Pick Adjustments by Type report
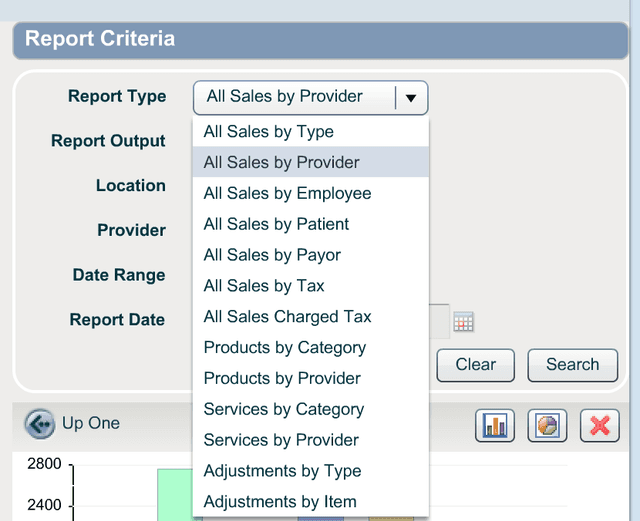Screen dimensions: 640x521 [x=311, y=470]
